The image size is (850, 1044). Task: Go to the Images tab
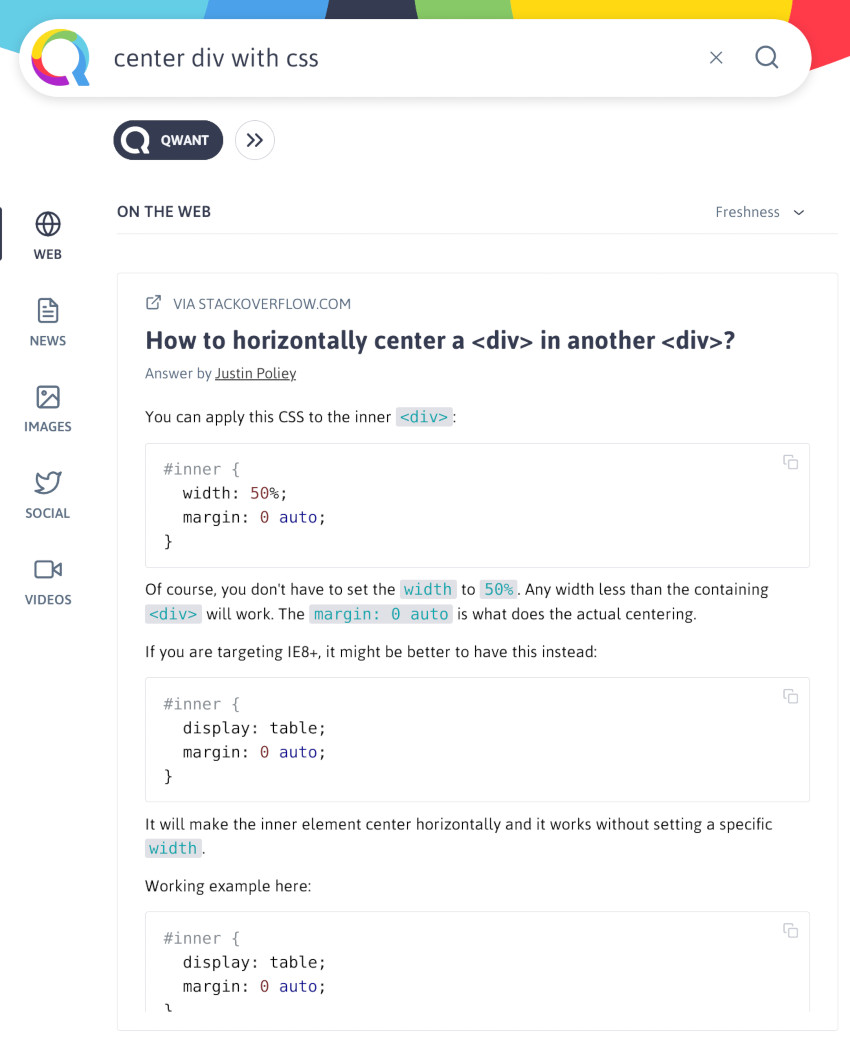click(48, 408)
